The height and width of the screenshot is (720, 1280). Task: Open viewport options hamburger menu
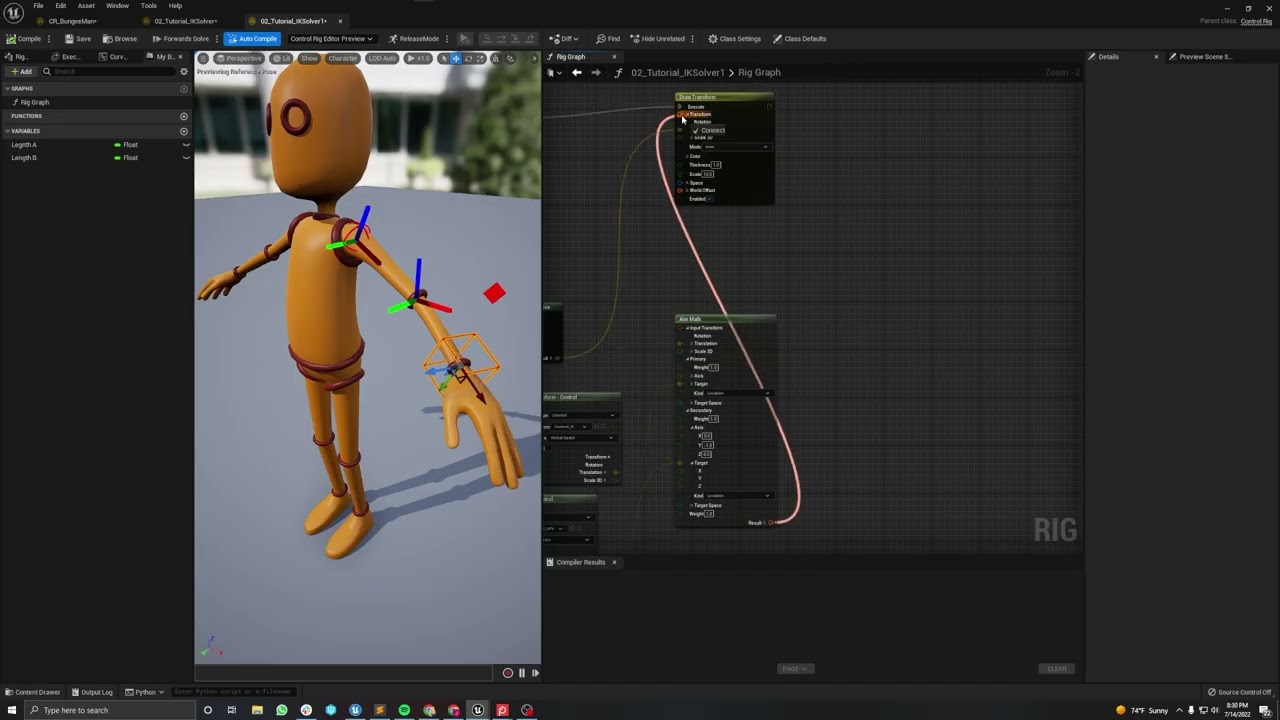tap(203, 58)
